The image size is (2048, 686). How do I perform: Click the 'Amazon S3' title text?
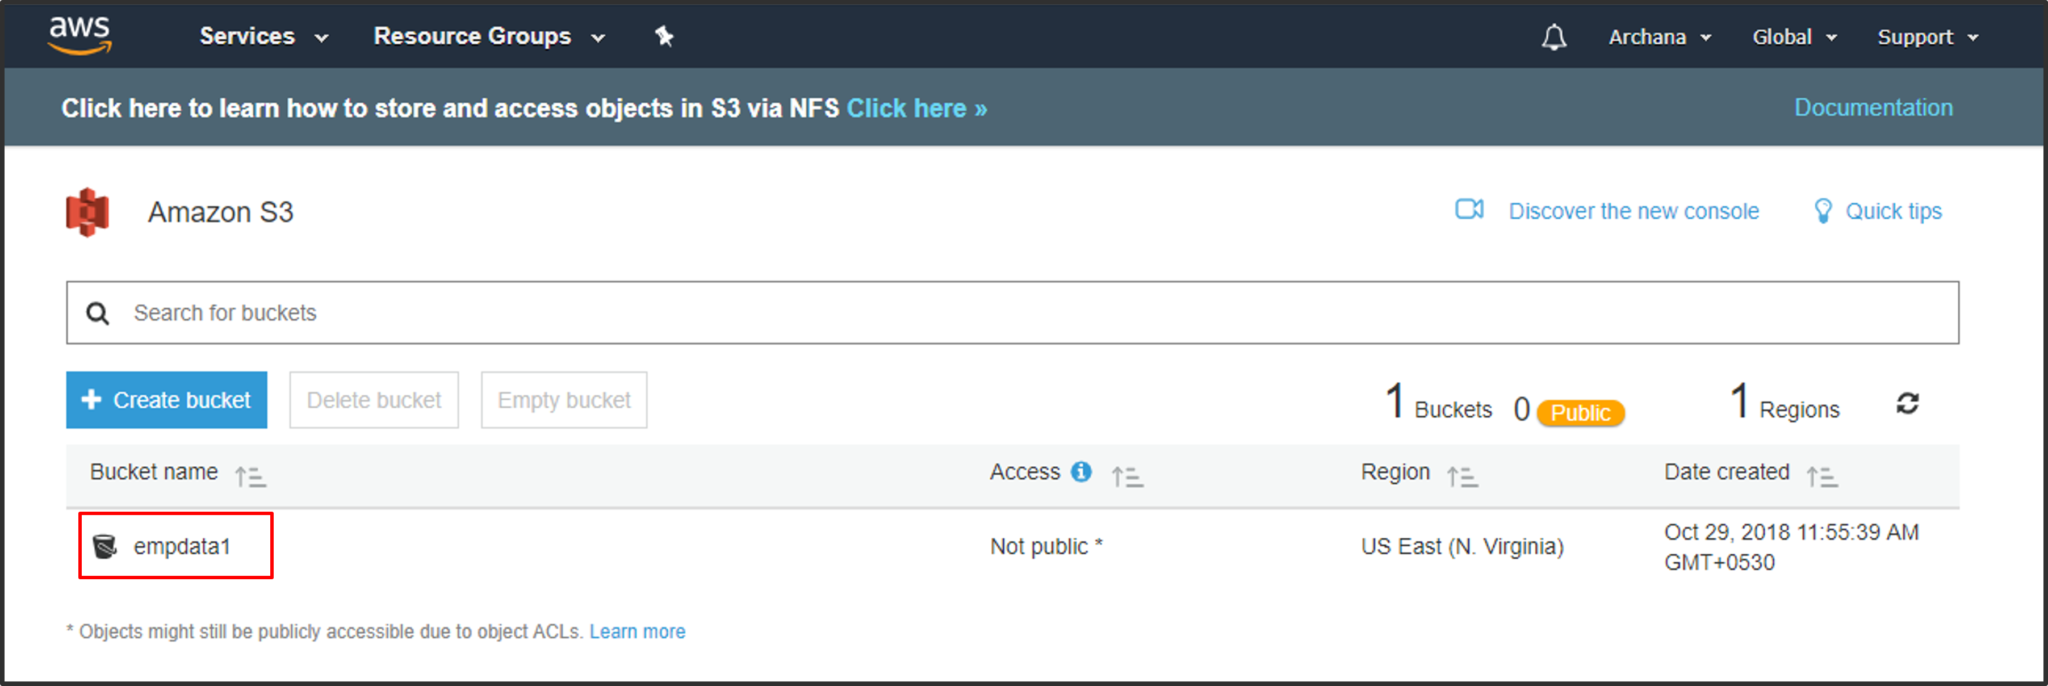pyautogui.click(x=221, y=212)
